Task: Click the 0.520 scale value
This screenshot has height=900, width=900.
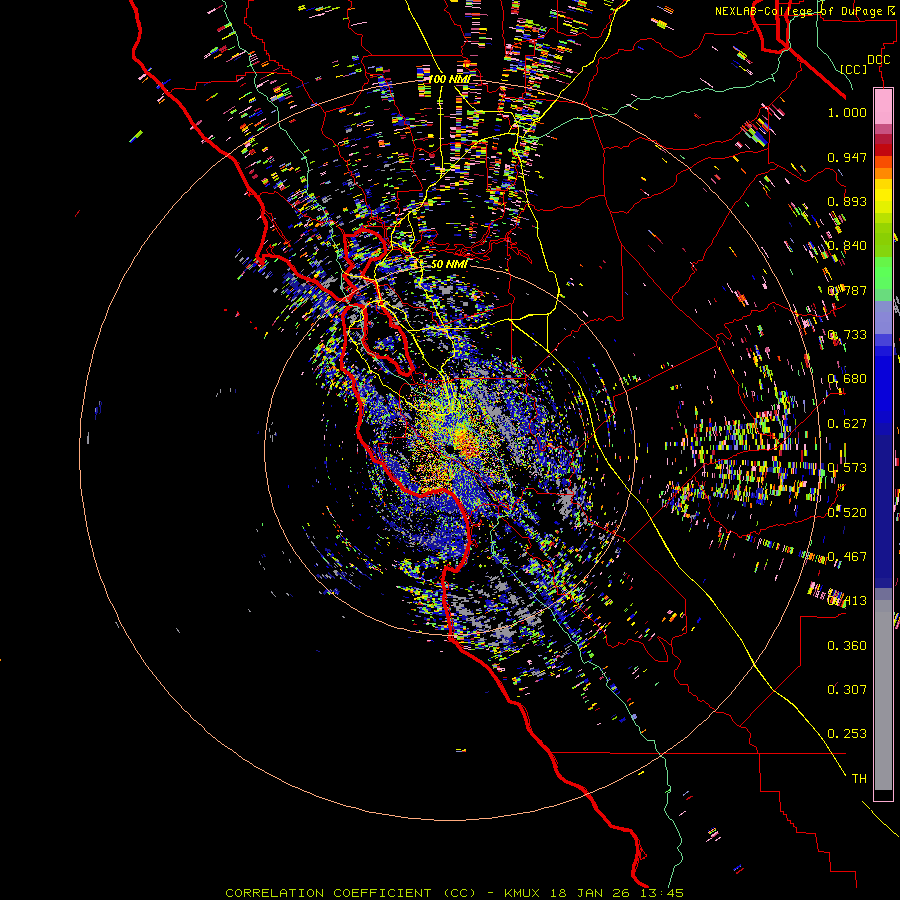Action: click(847, 512)
